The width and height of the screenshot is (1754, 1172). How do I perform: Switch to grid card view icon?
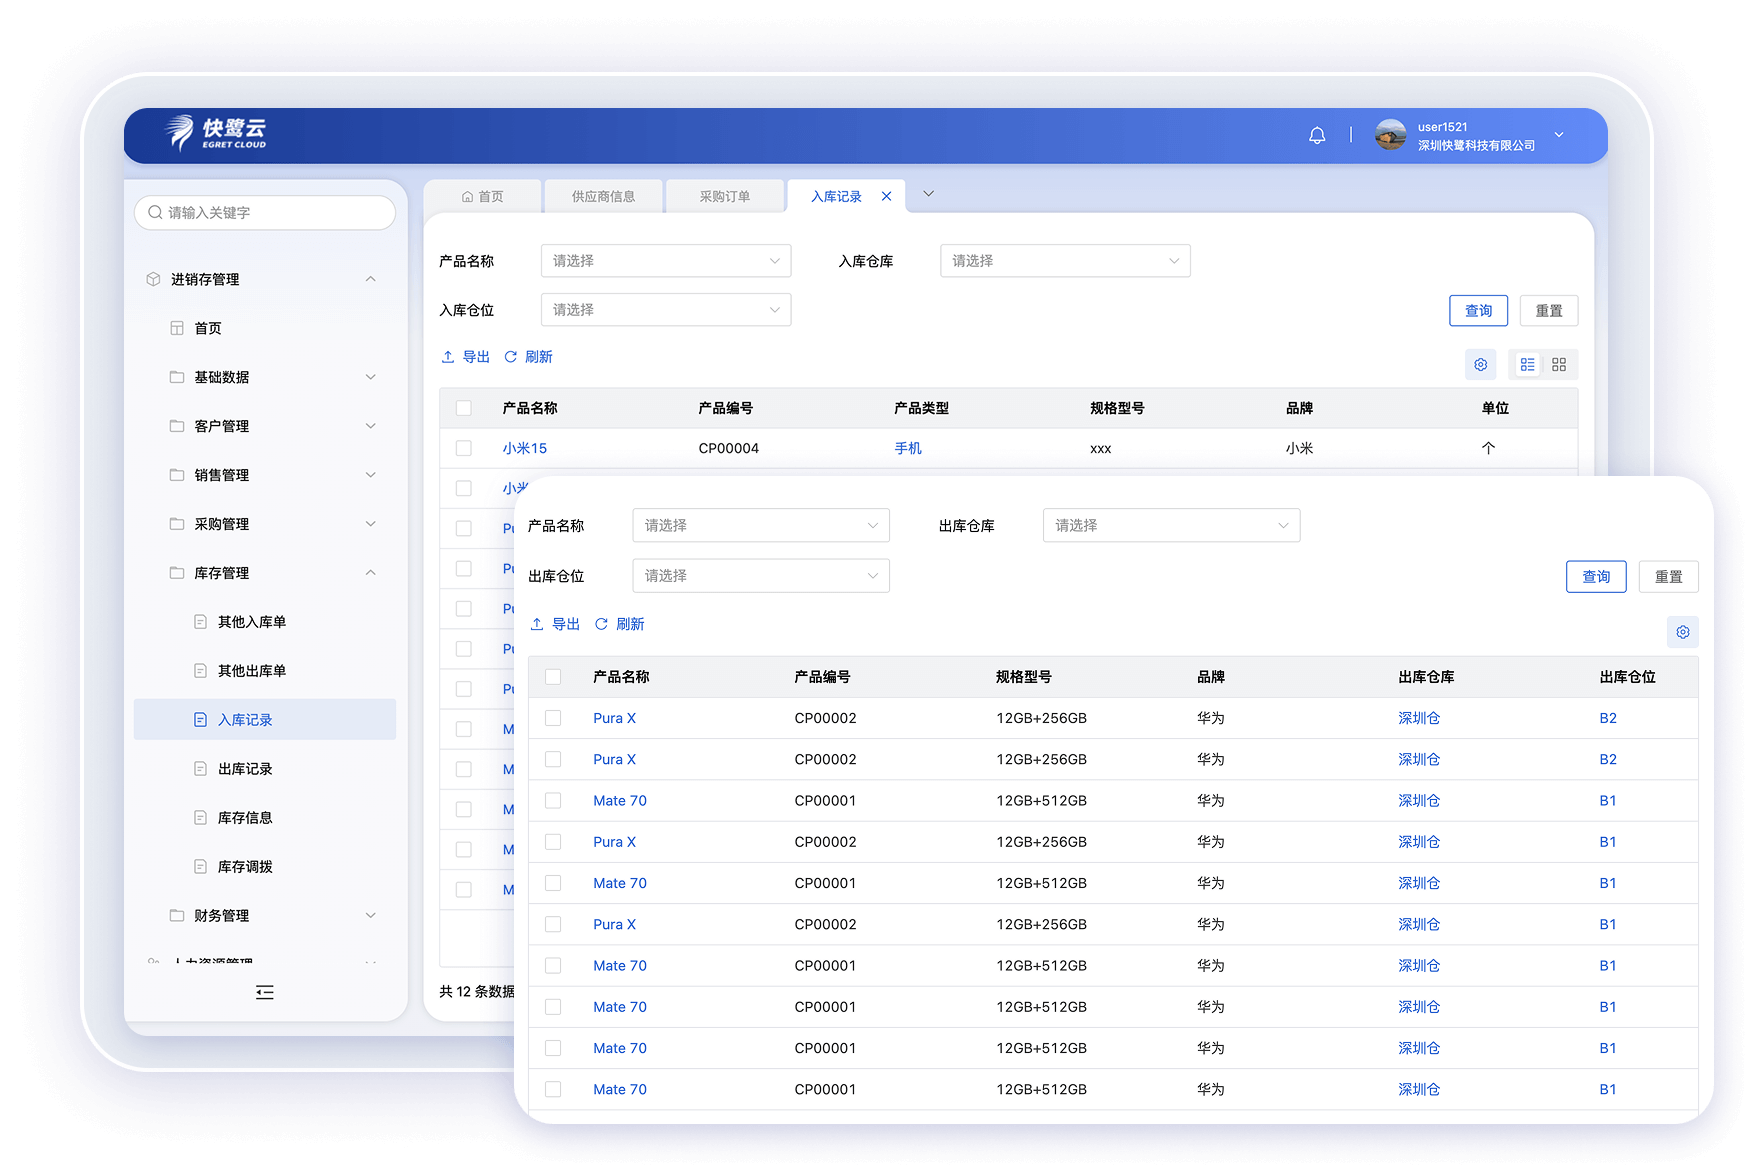click(x=1559, y=365)
